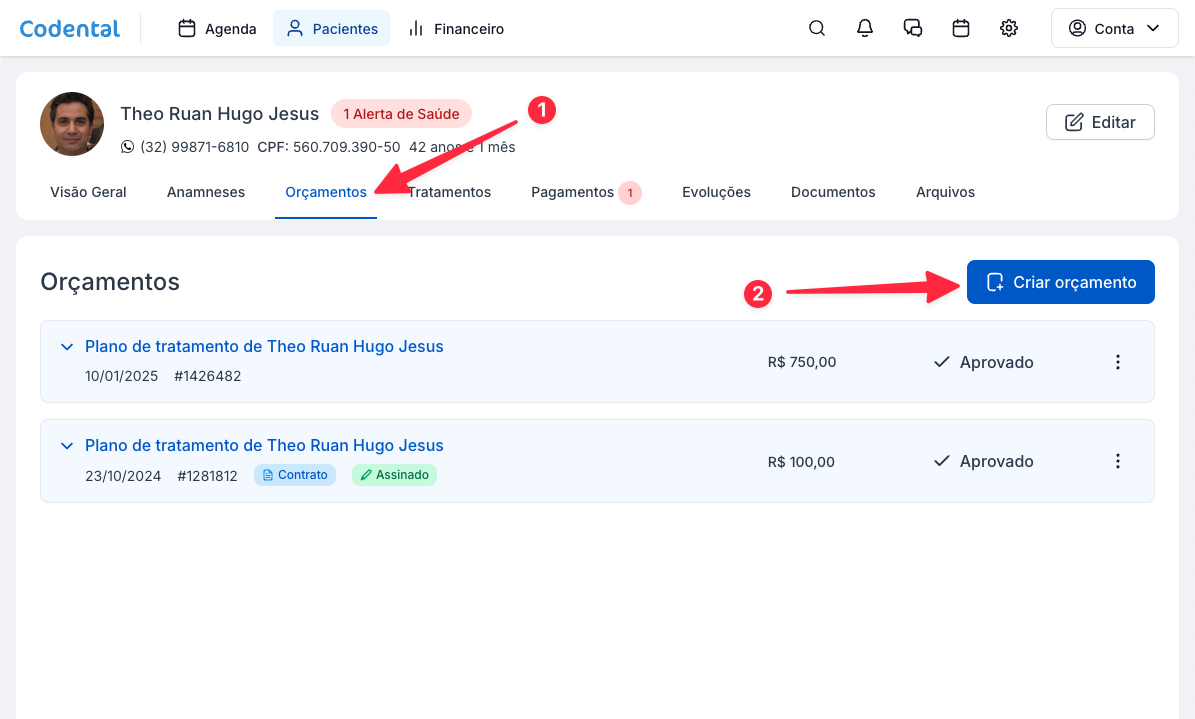Viewport: 1195px width, 719px height.
Task: Open the notifications bell
Action: click(865, 29)
